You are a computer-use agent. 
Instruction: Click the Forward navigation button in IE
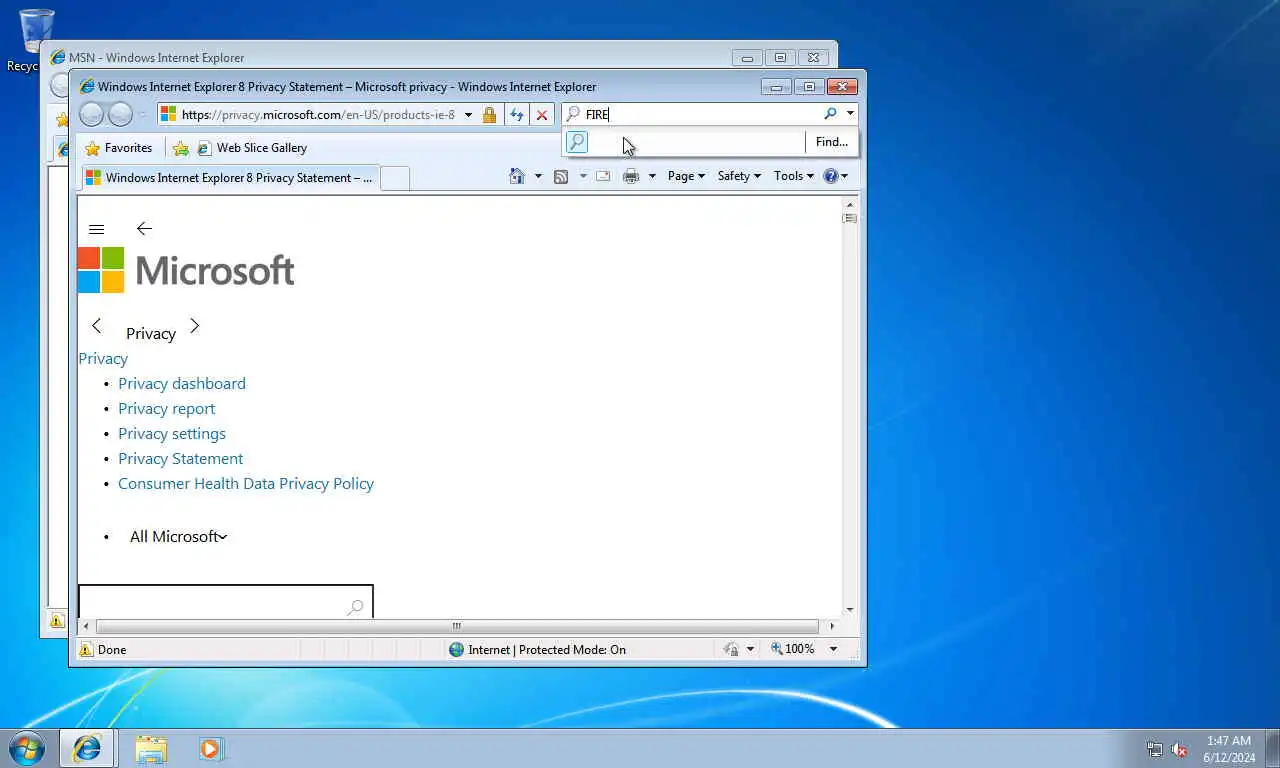click(120, 115)
